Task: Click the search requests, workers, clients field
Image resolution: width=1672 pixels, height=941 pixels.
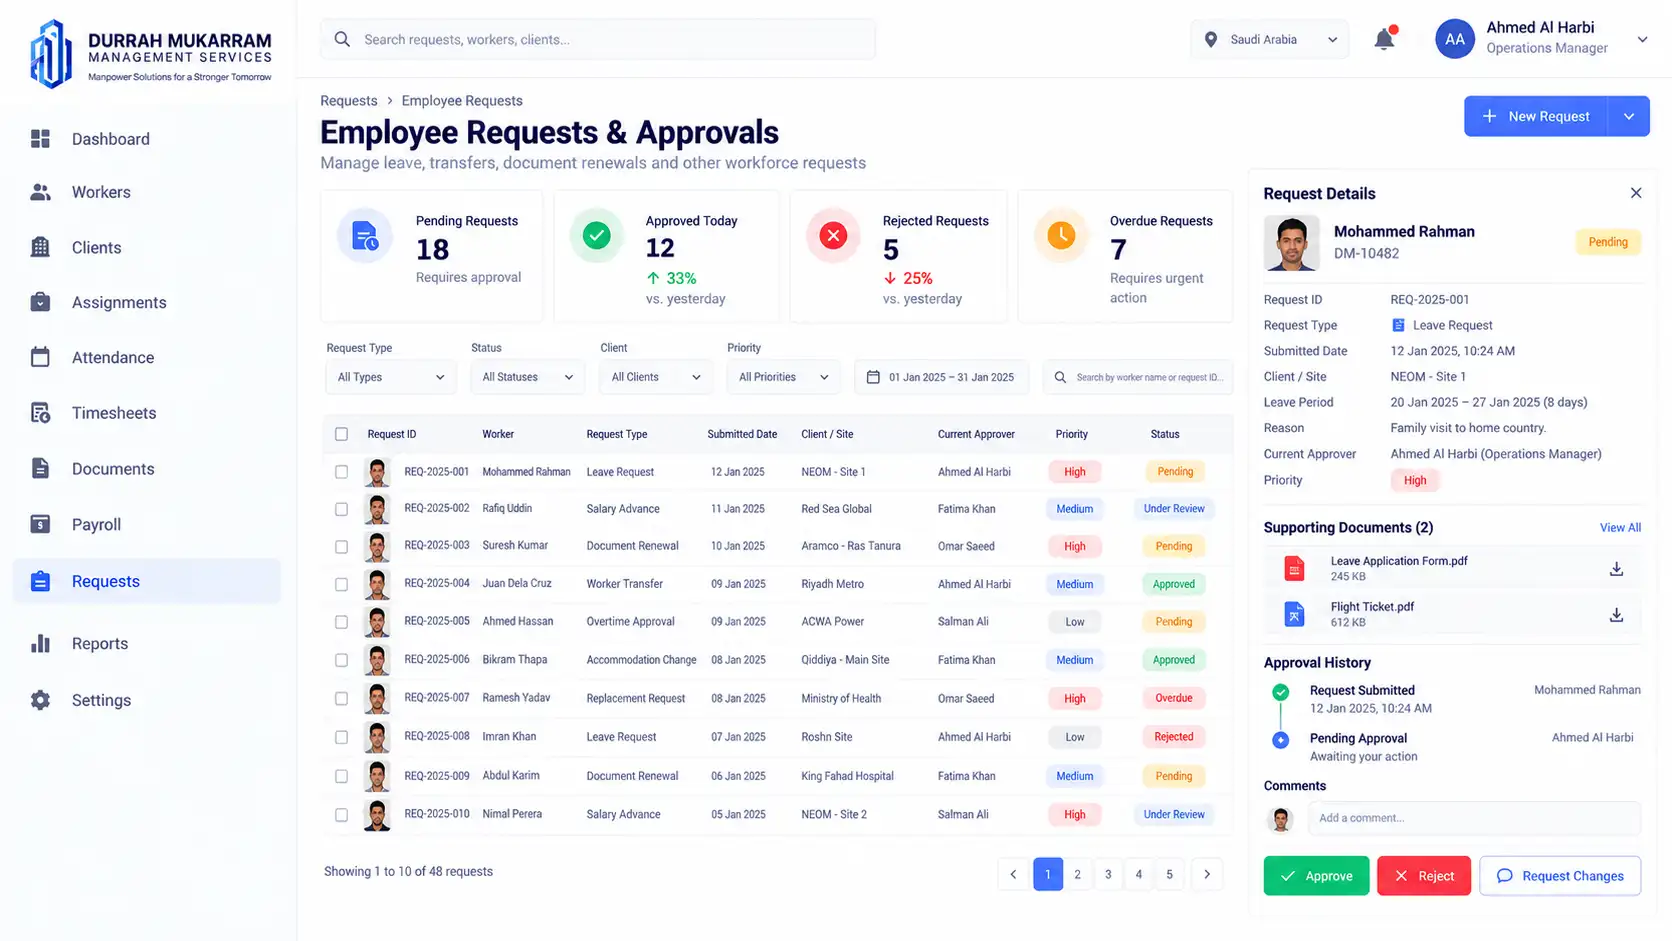Action: 598,40
